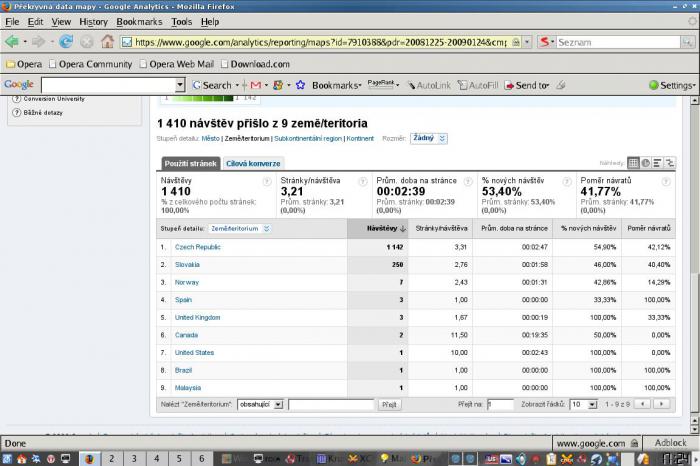Open the obsahující filter dropdown

pyautogui.click(x=260, y=404)
